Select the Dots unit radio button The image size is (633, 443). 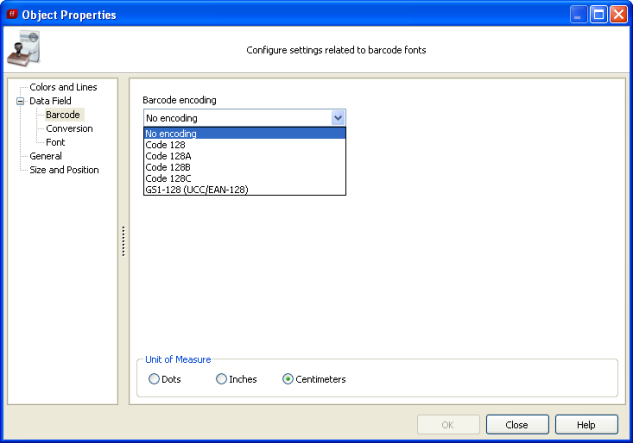point(154,379)
